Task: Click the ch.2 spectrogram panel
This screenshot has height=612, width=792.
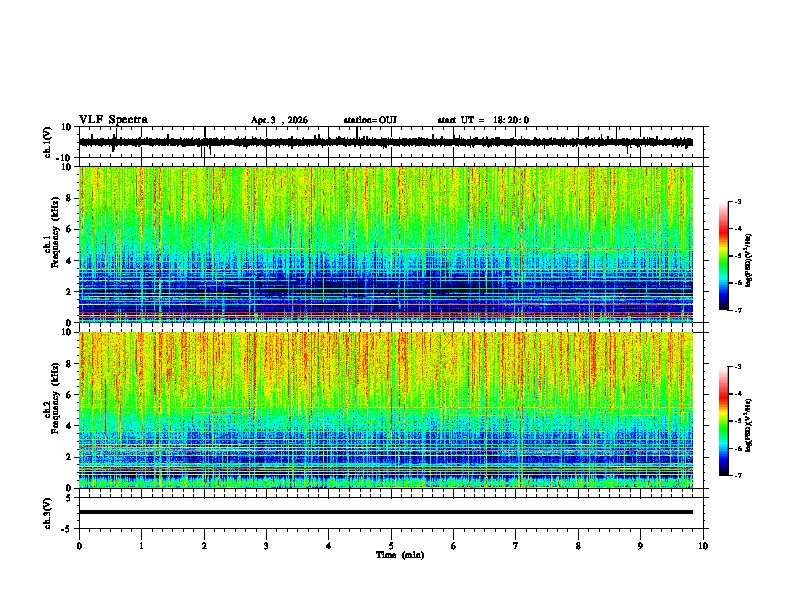Action: (386, 410)
